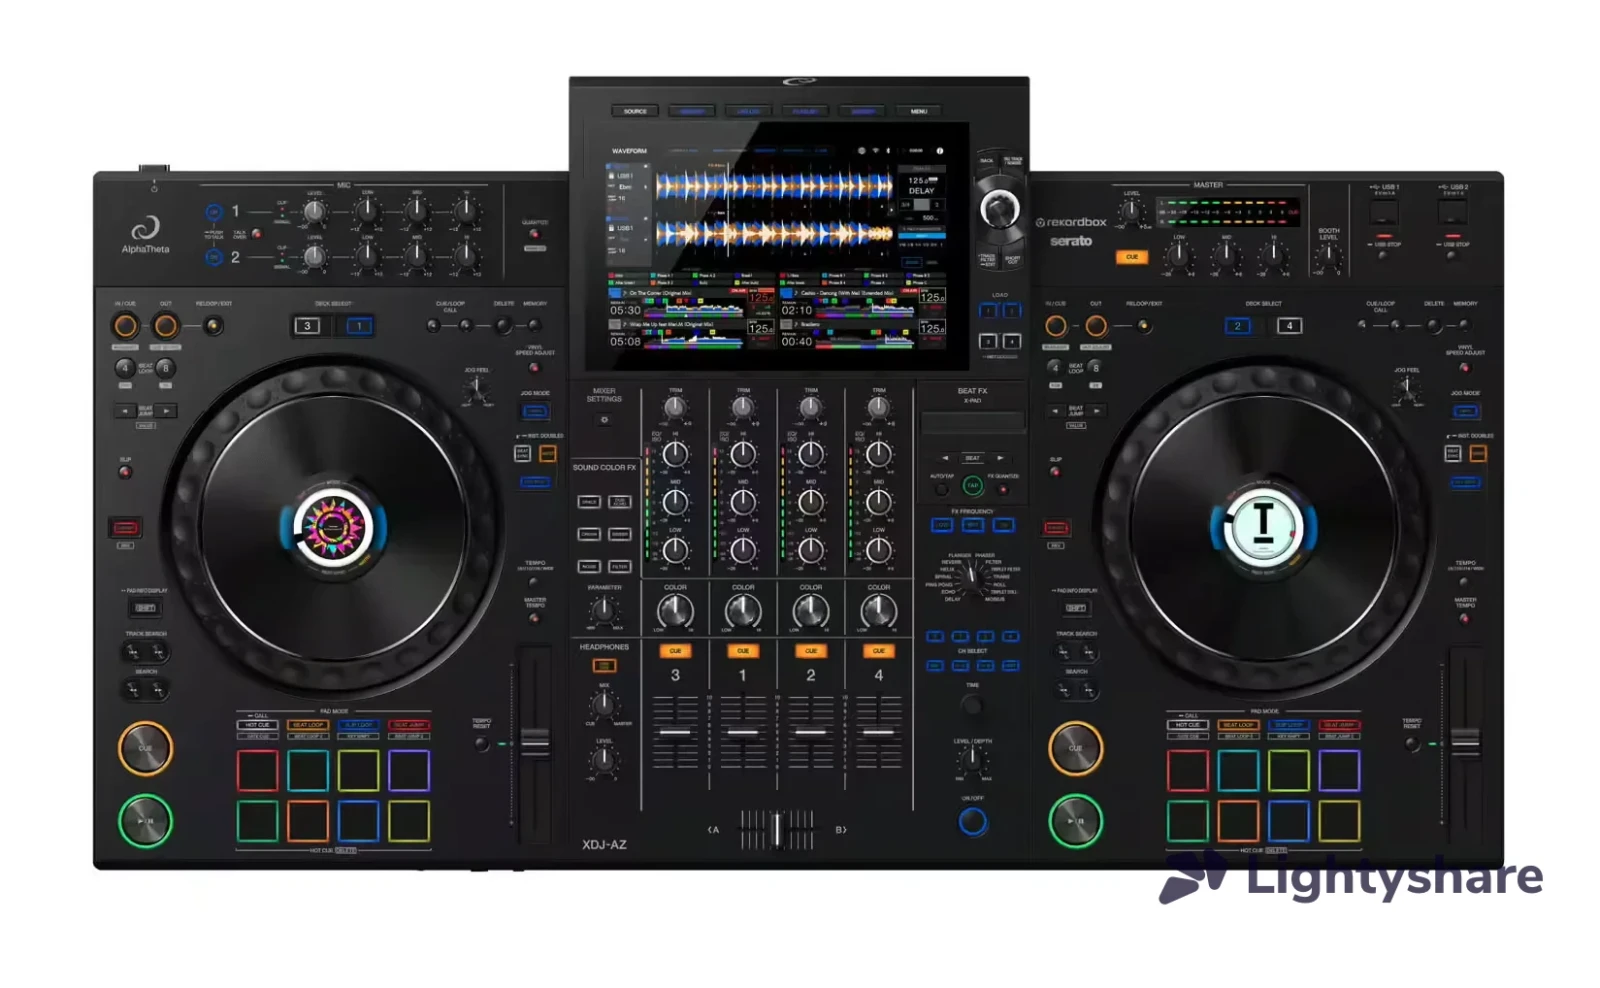Start 4-beat loop on left deck
This screenshot has width=1600, height=988.
coord(124,368)
